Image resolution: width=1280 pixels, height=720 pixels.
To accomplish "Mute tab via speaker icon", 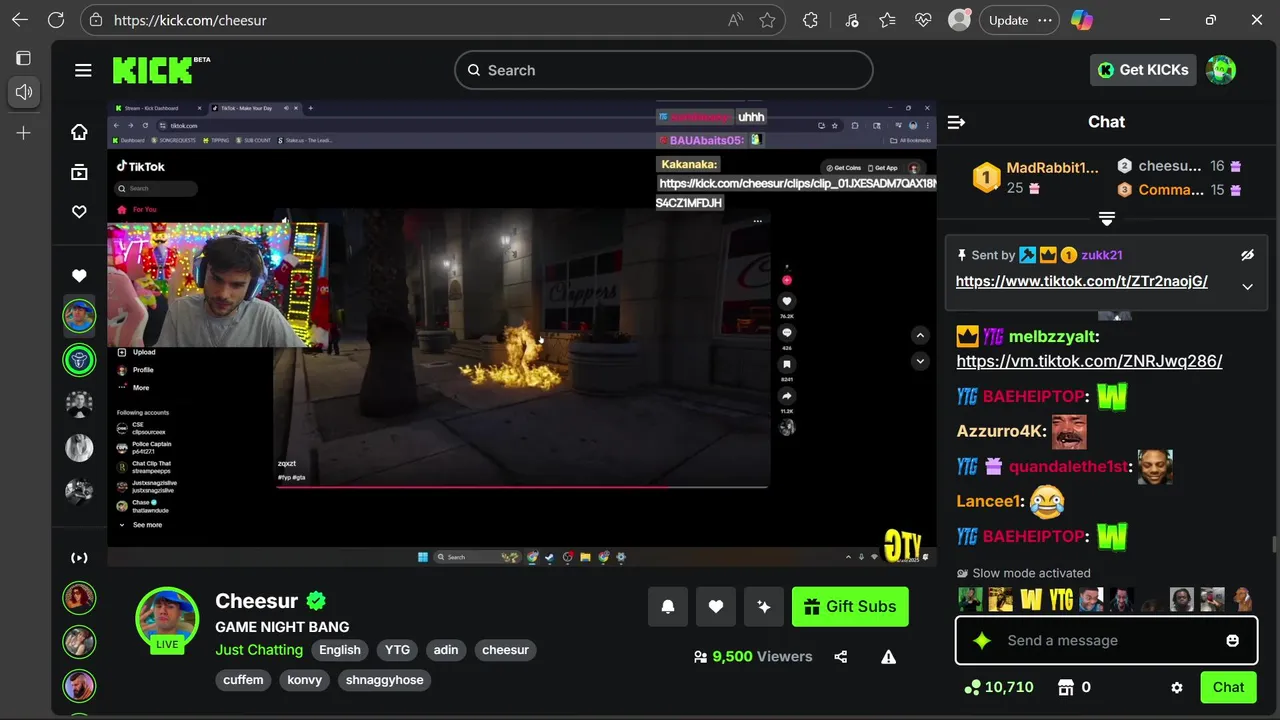I will (x=23, y=92).
